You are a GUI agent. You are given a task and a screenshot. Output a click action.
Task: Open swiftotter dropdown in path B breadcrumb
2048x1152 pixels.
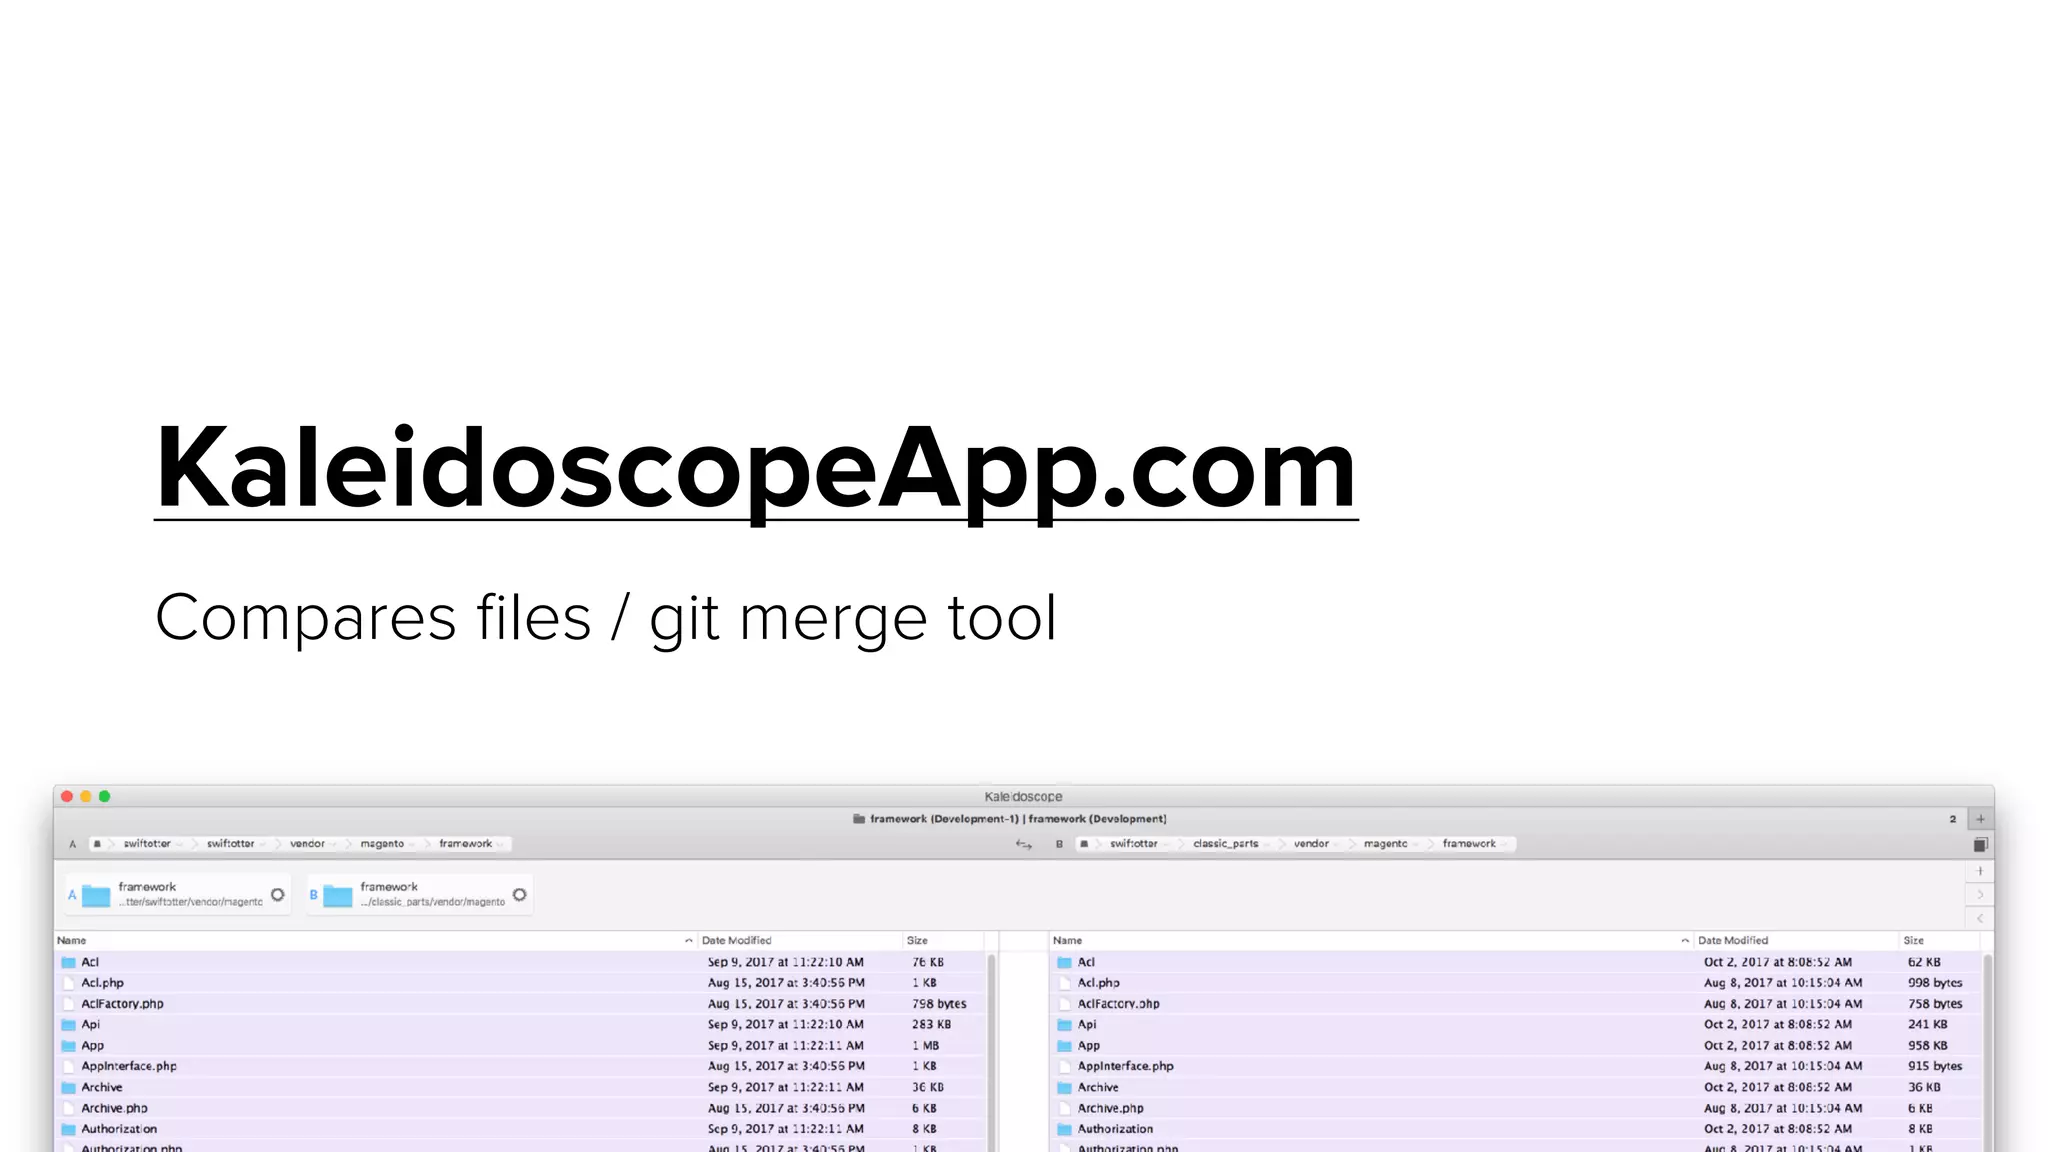point(1140,844)
